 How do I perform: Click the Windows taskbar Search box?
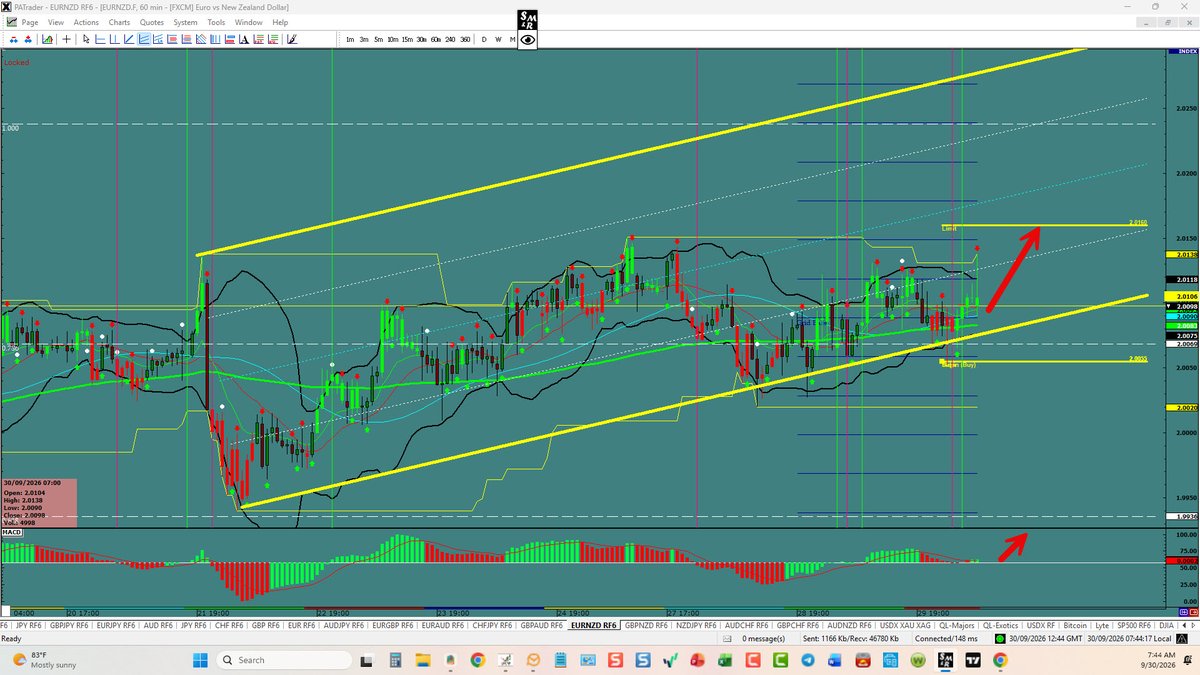point(284,660)
